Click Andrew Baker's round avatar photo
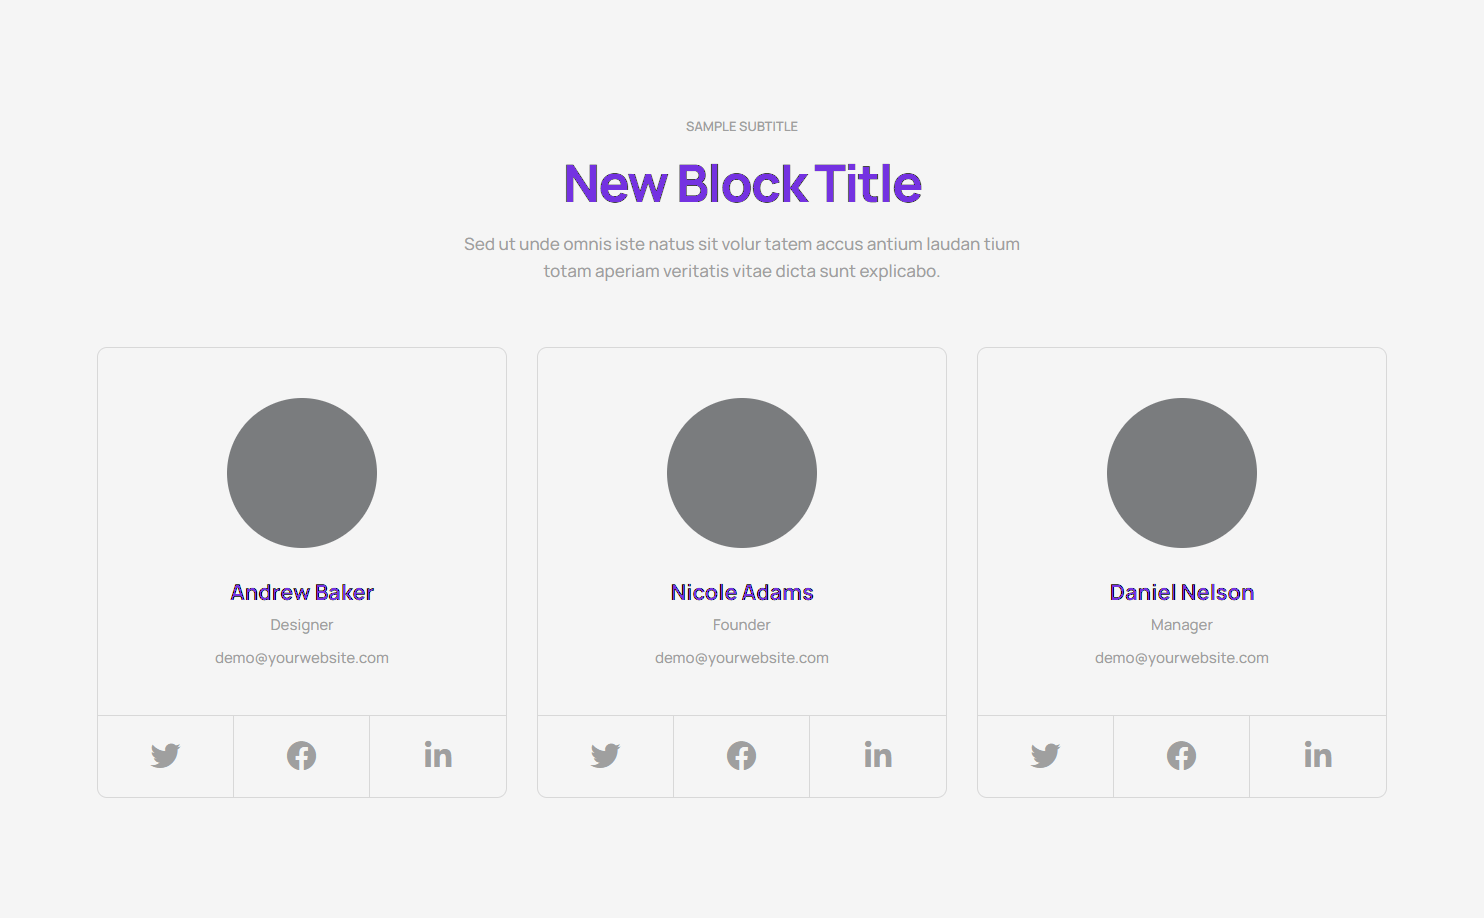 click(302, 473)
